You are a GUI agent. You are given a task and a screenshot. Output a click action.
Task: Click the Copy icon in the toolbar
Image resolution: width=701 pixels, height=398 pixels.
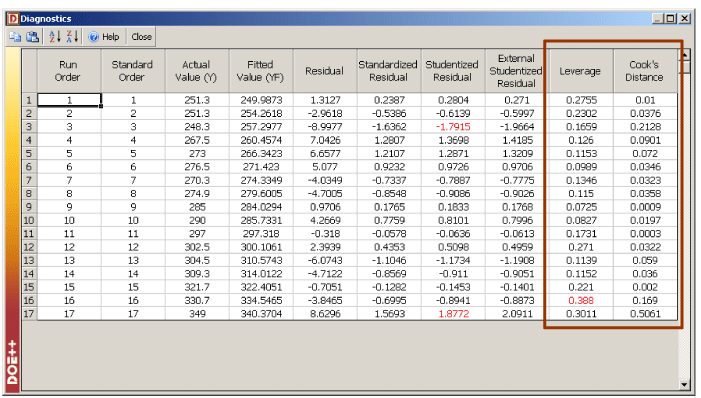pyautogui.click(x=15, y=37)
